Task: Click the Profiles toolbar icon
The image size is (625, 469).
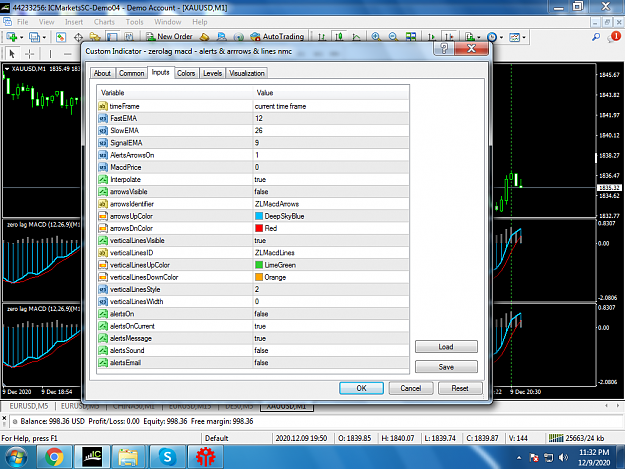Action: (x=34, y=37)
